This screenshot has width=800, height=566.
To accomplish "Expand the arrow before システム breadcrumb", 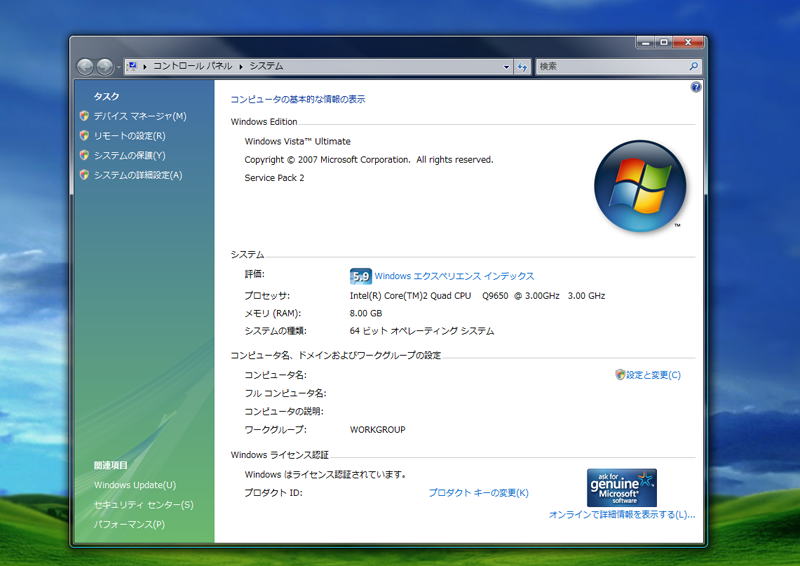I will [x=241, y=66].
